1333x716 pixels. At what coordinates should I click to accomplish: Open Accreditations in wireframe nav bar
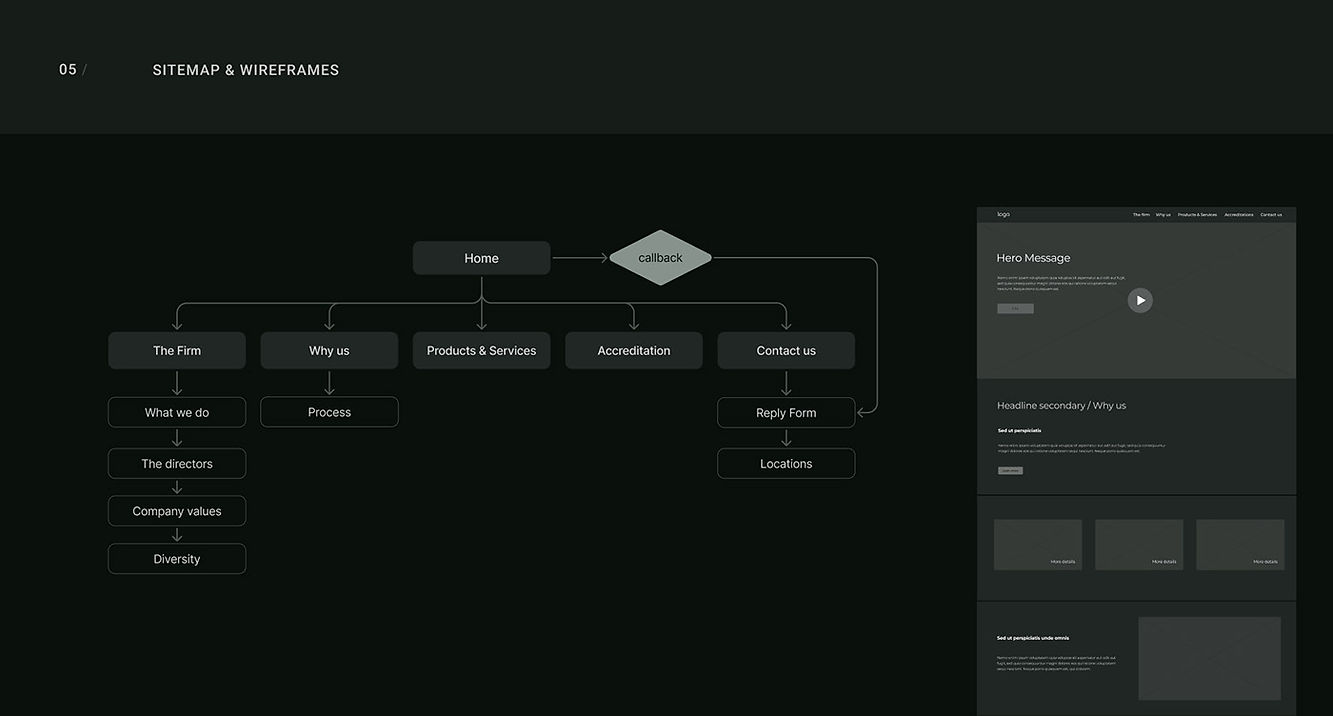[x=1238, y=215]
